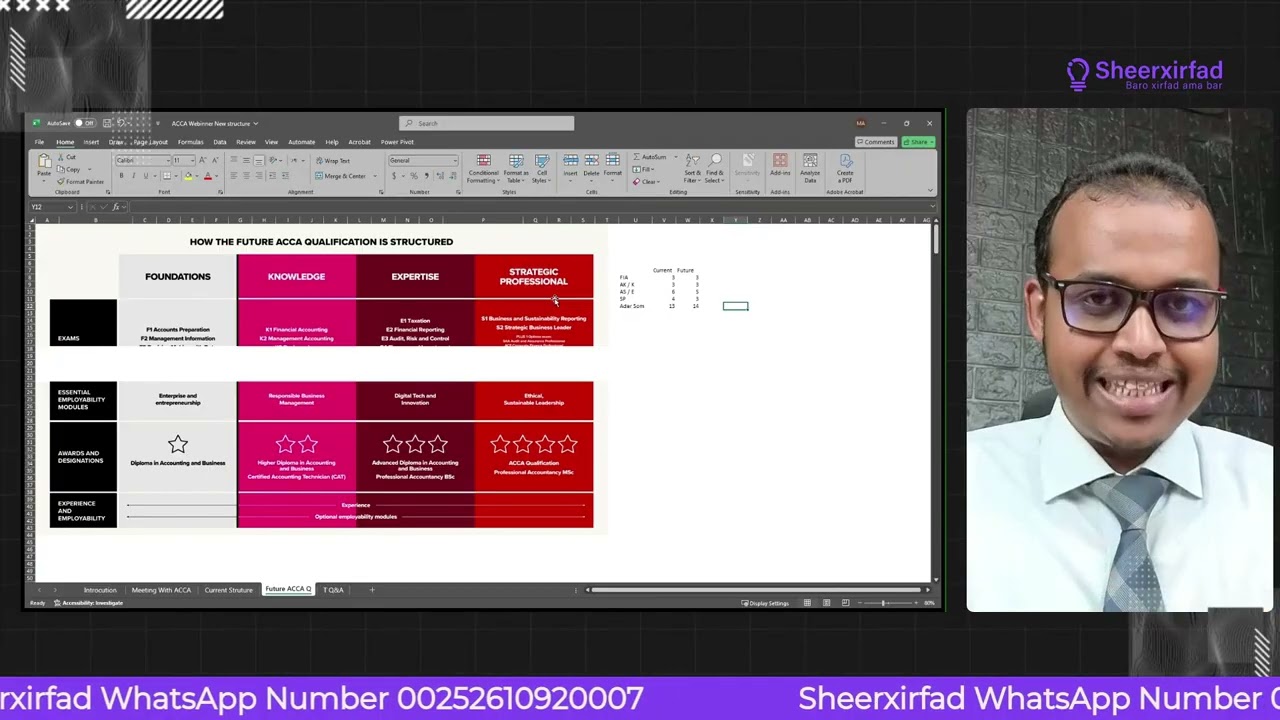Toggle Underline formatting

click(145, 177)
